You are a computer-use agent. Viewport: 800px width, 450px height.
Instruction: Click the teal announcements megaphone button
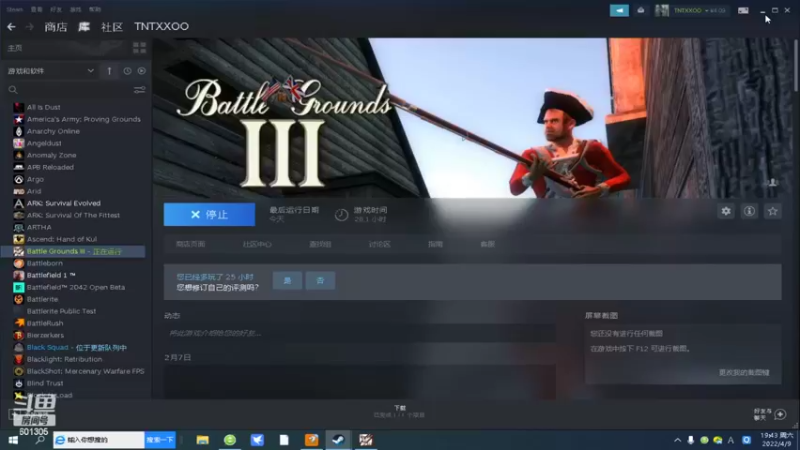click(x=619, y=10)
